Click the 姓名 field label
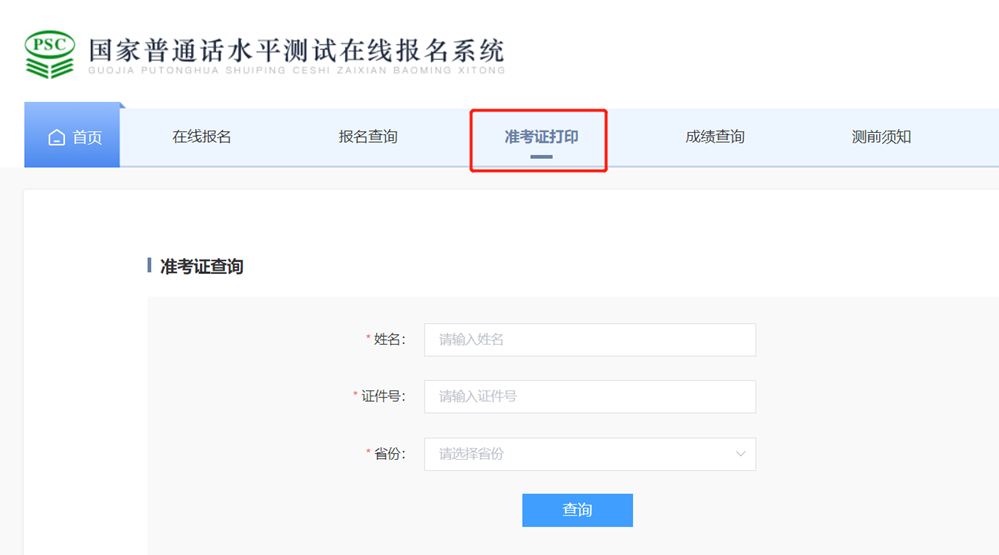The width and height of the screenshot is (999, 555). (388, 340)
